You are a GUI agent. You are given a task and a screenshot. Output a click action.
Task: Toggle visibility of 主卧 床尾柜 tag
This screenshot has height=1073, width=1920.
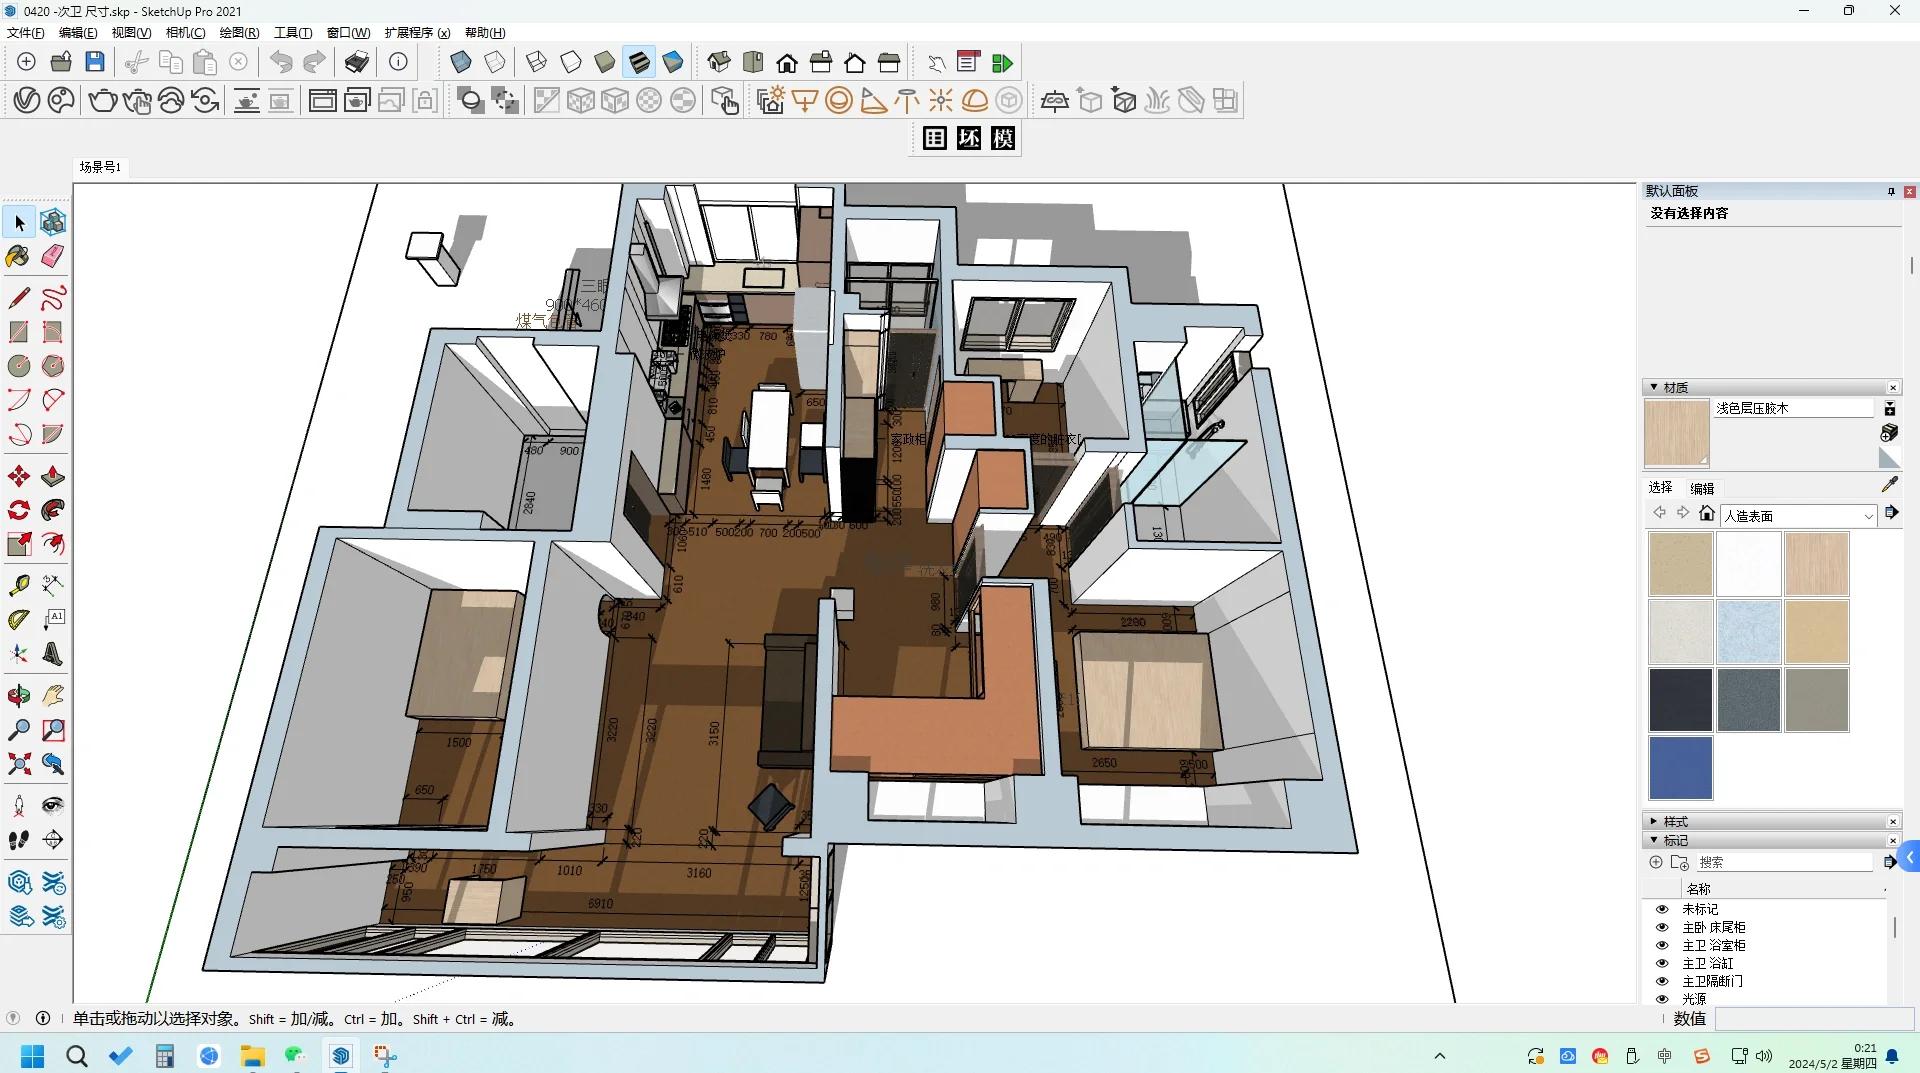[x=1662, y=927]
